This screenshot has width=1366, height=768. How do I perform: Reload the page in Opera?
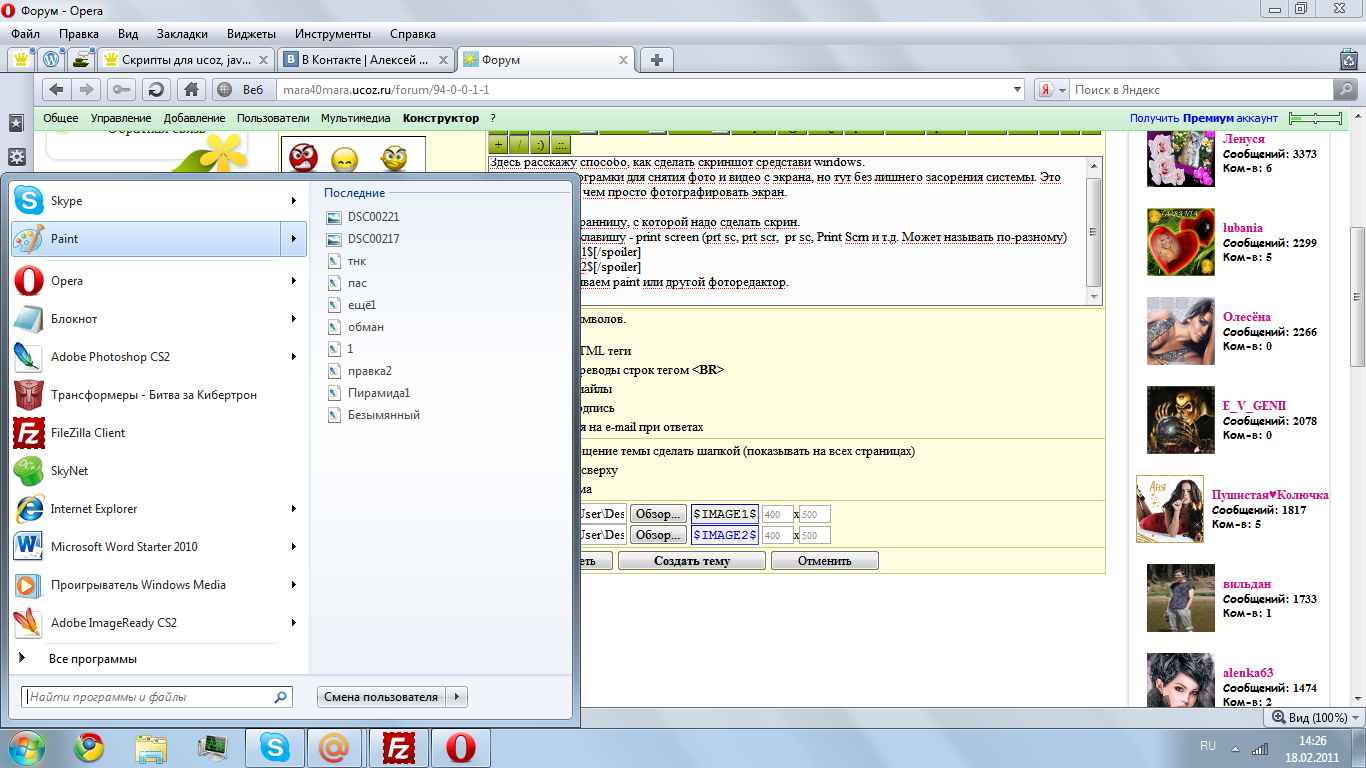click(x=155, y=89)
